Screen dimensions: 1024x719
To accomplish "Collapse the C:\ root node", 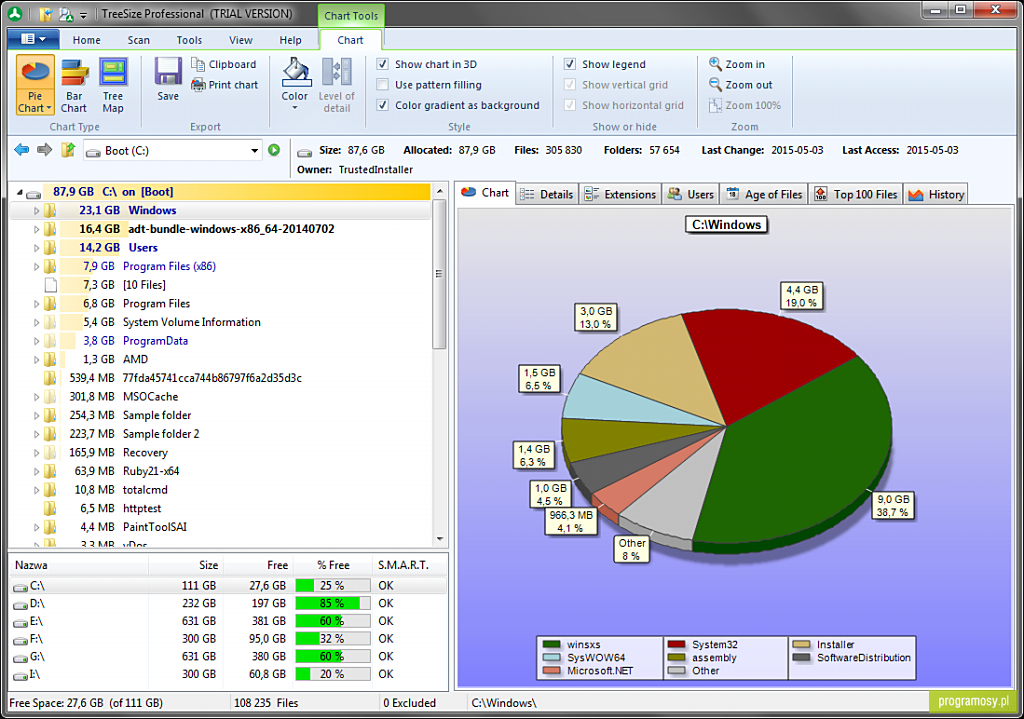I will [20, 192].
